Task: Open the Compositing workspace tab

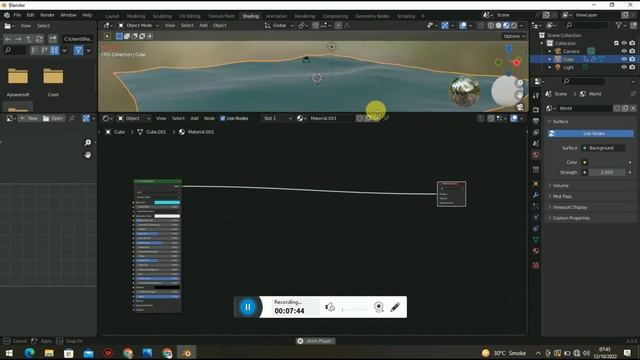Action: click(335, 16)
